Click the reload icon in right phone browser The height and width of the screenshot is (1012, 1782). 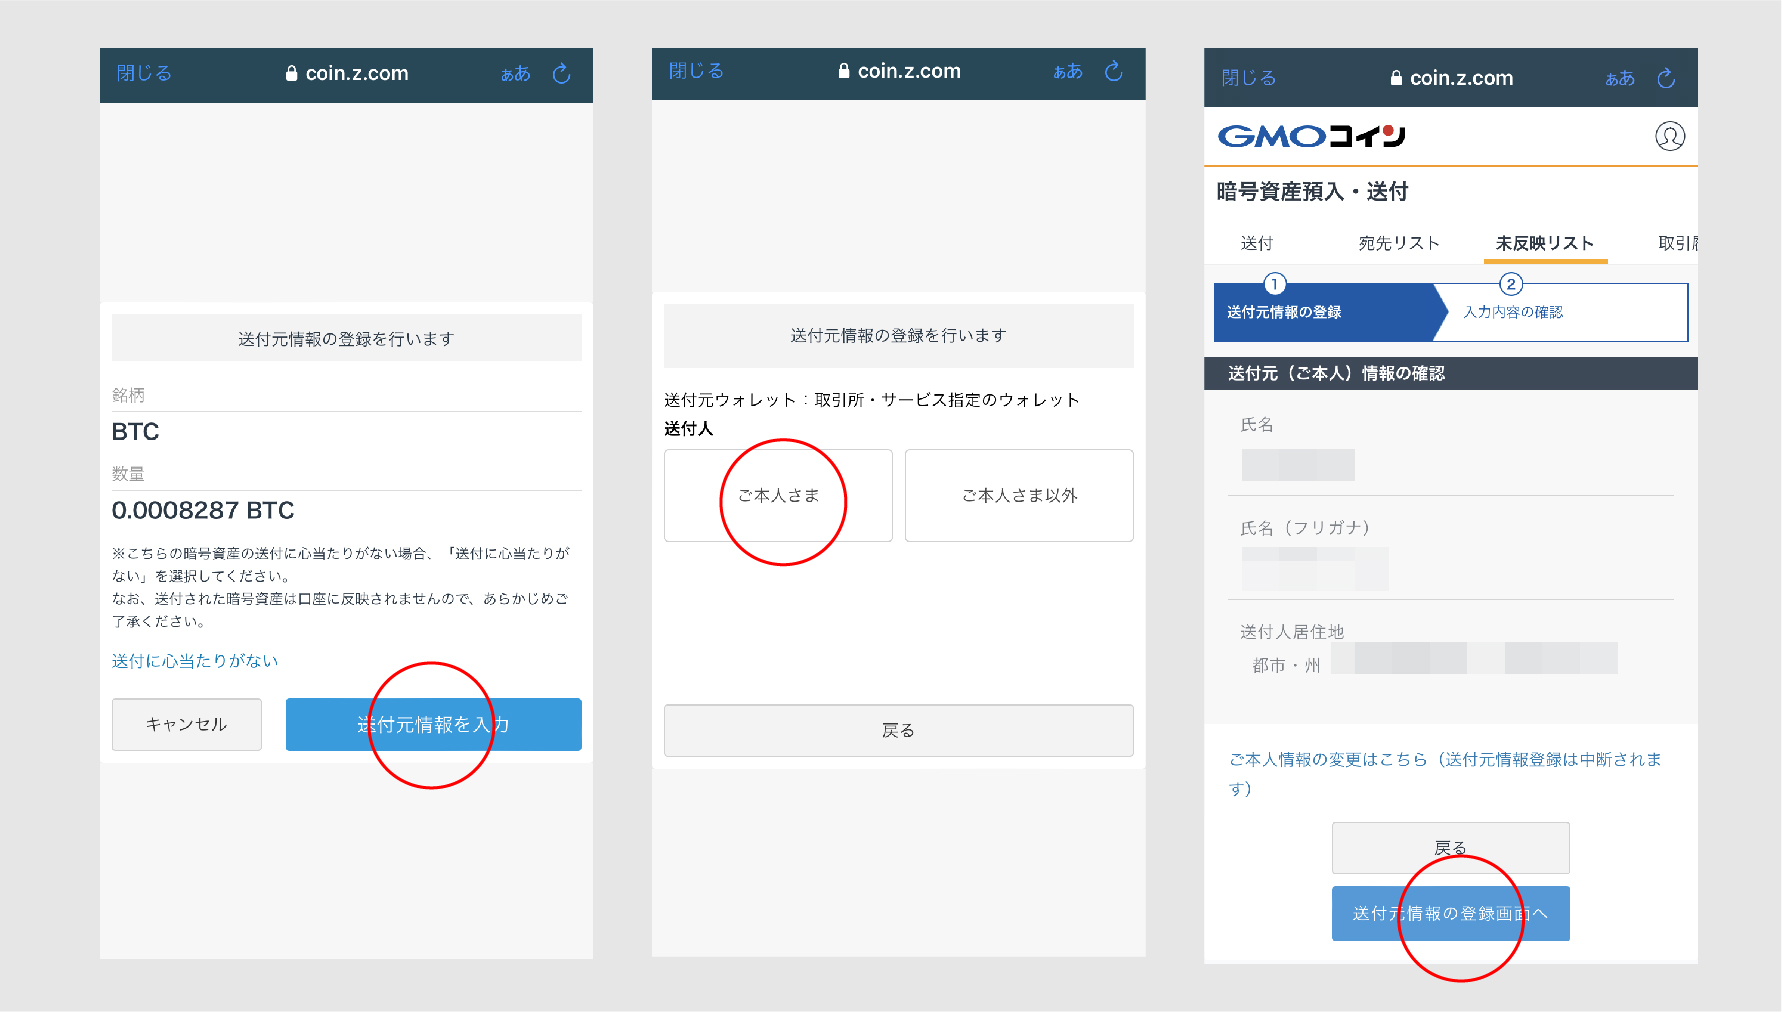[x=1666, y=78]
